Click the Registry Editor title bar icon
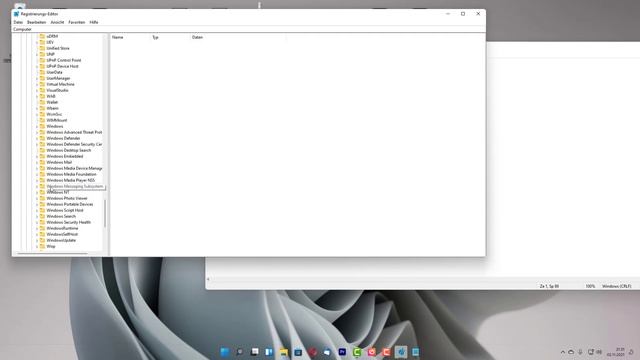640x360 pixels. tap(16, 14)
